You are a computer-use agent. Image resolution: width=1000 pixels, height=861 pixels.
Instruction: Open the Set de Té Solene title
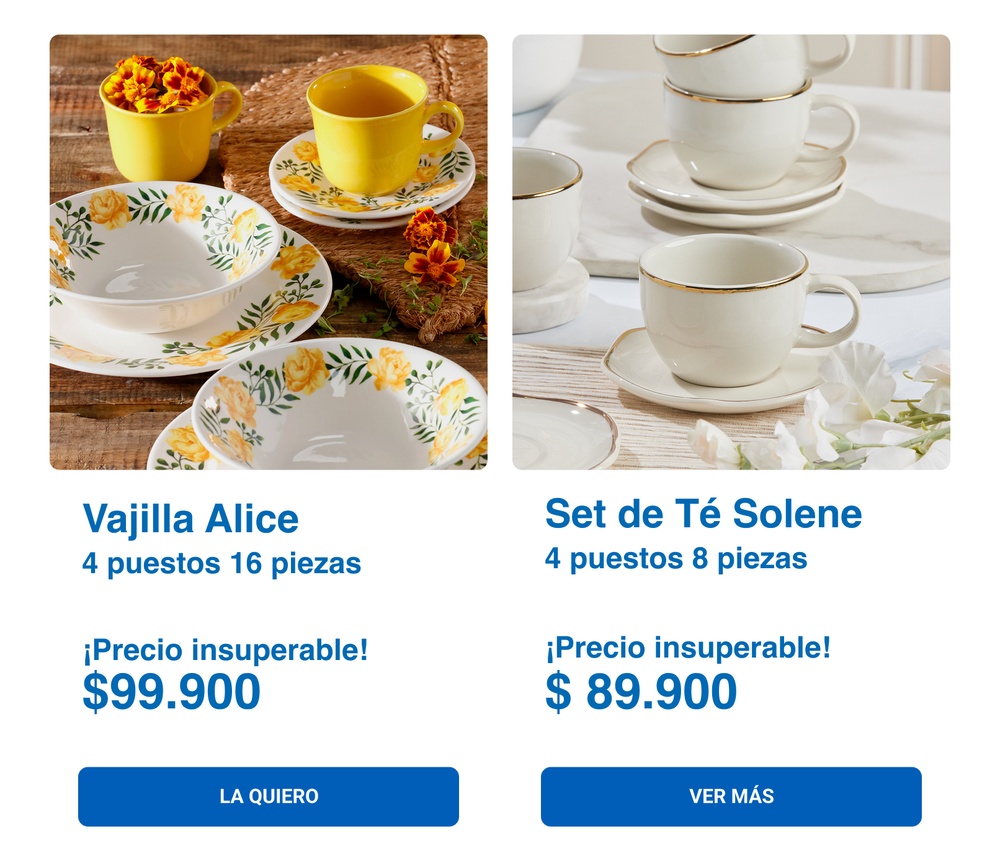click(x=702, y=514)
